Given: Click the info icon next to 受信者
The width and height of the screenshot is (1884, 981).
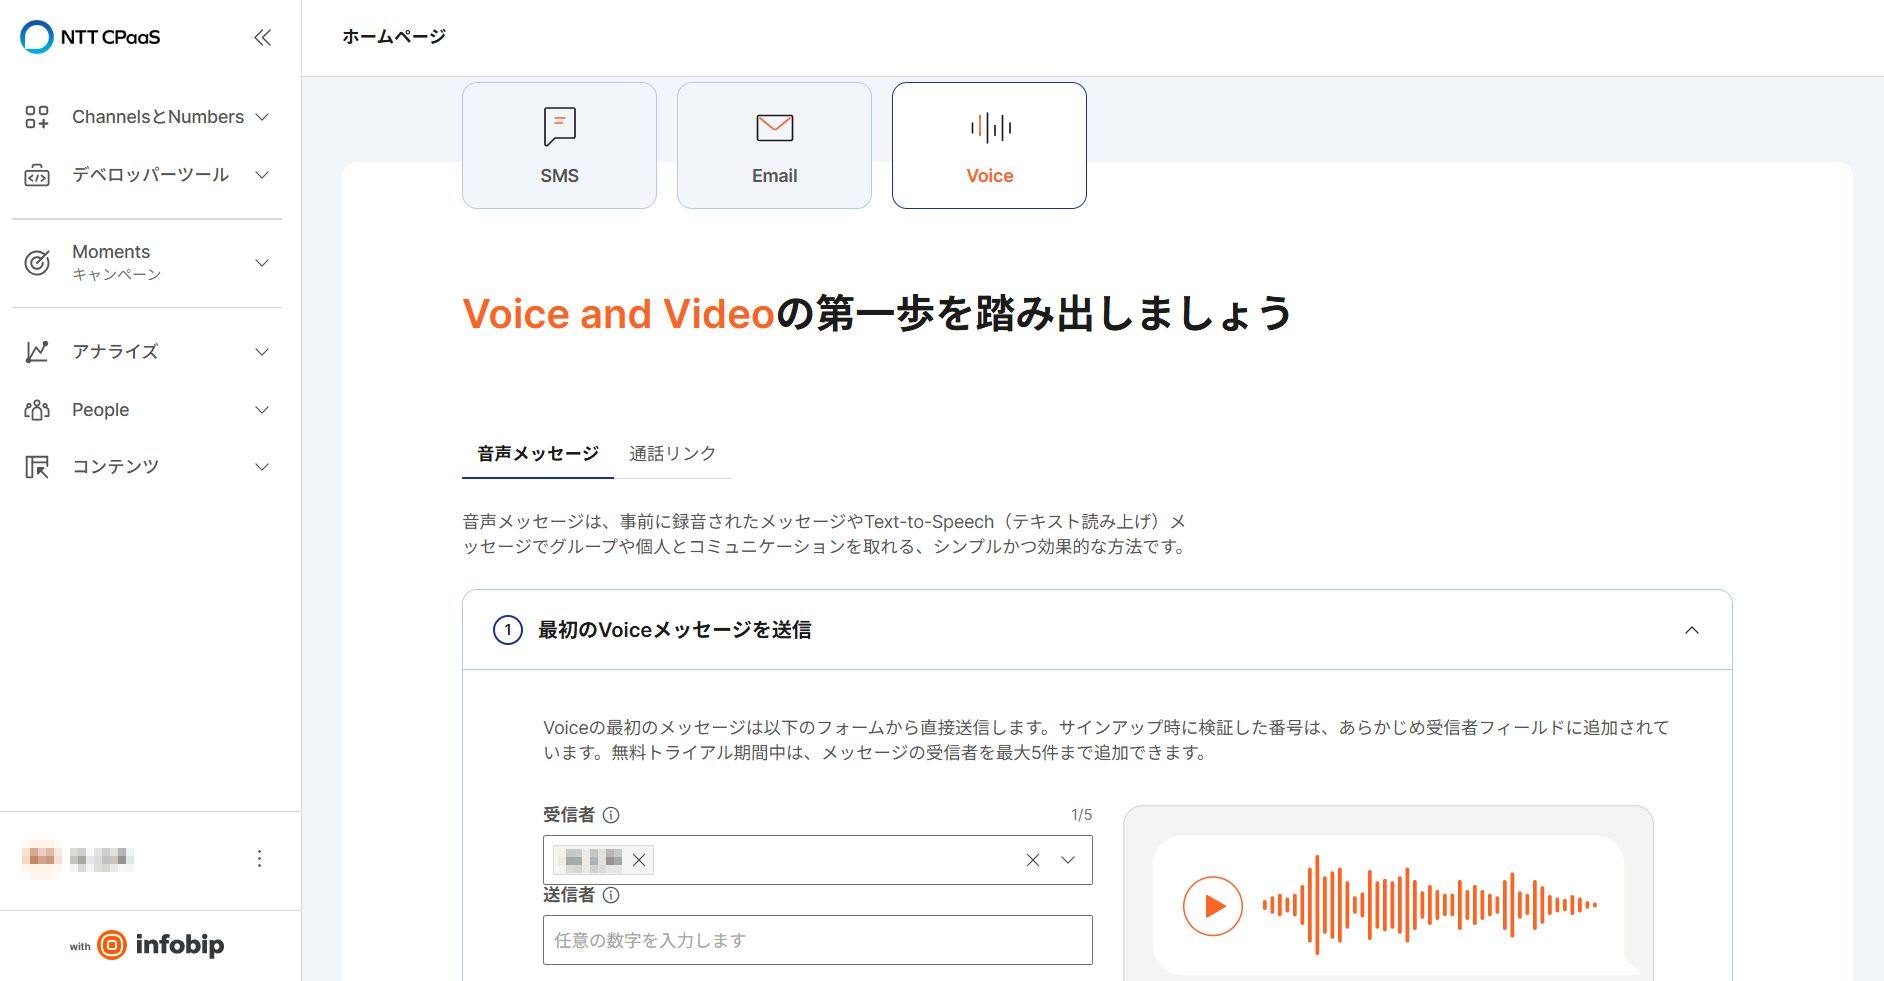Looking at the screenshot, I should 611,815.
